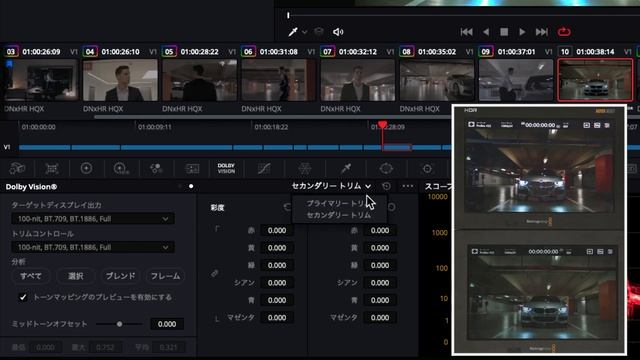Select the pencil icon beside saturation values
The width and height of the screenshot is (640, 360).
coord(215,273)
